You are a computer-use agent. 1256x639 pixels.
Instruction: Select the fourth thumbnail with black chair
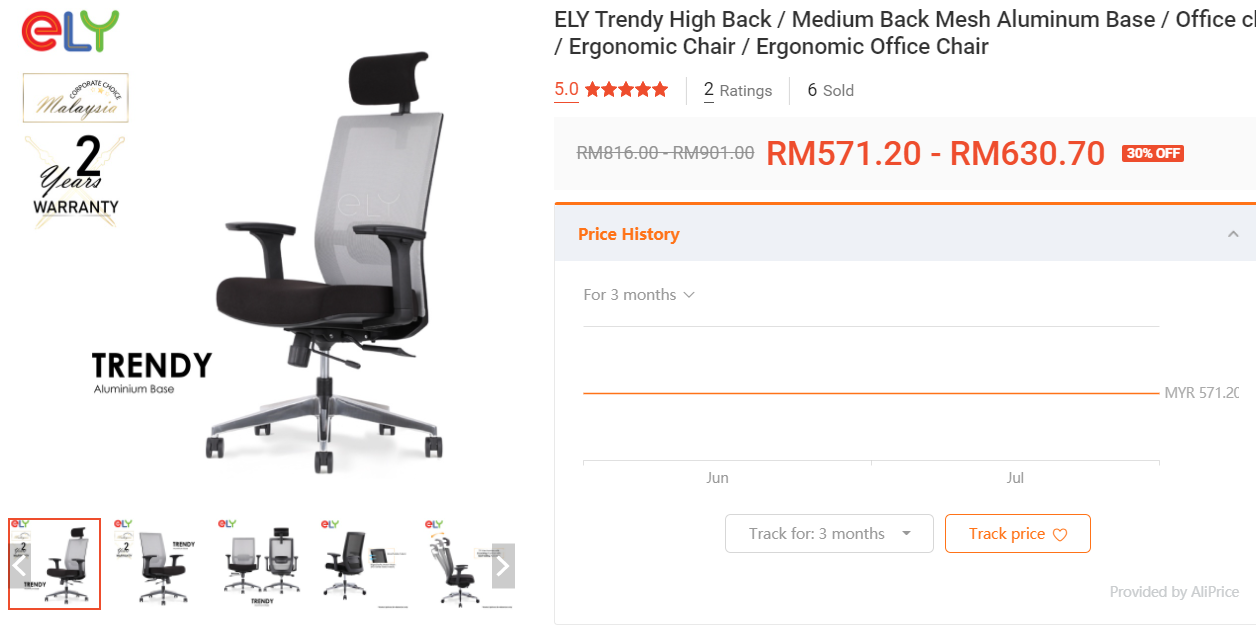pyautogui.click(x=362, y=564)
